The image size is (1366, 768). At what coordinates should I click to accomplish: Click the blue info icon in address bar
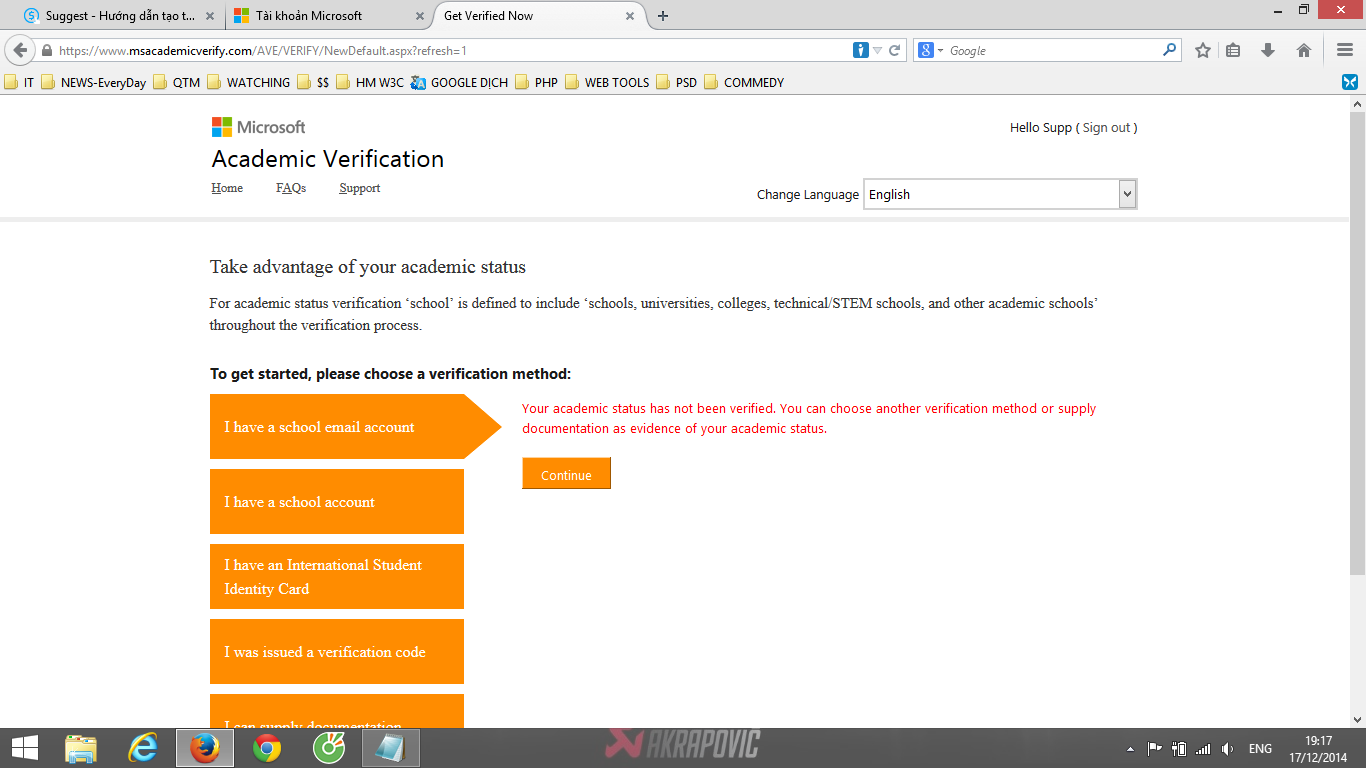point(861,50)
